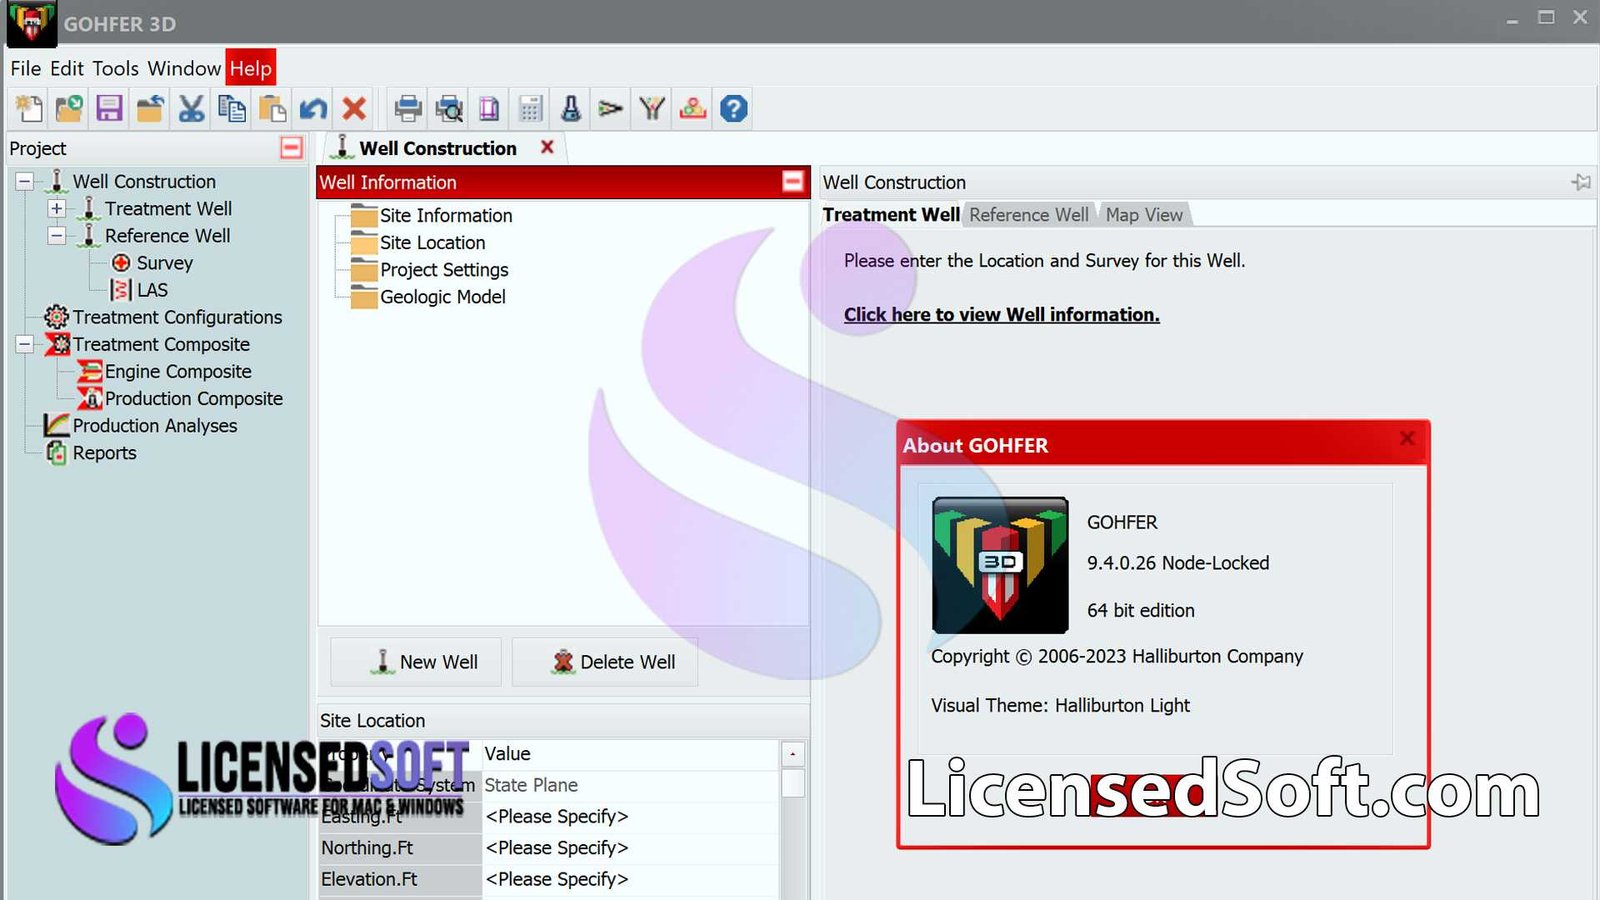This screenshot has height=900, width=1600.
Task: Click the New Well button
Action: (416, 662)
